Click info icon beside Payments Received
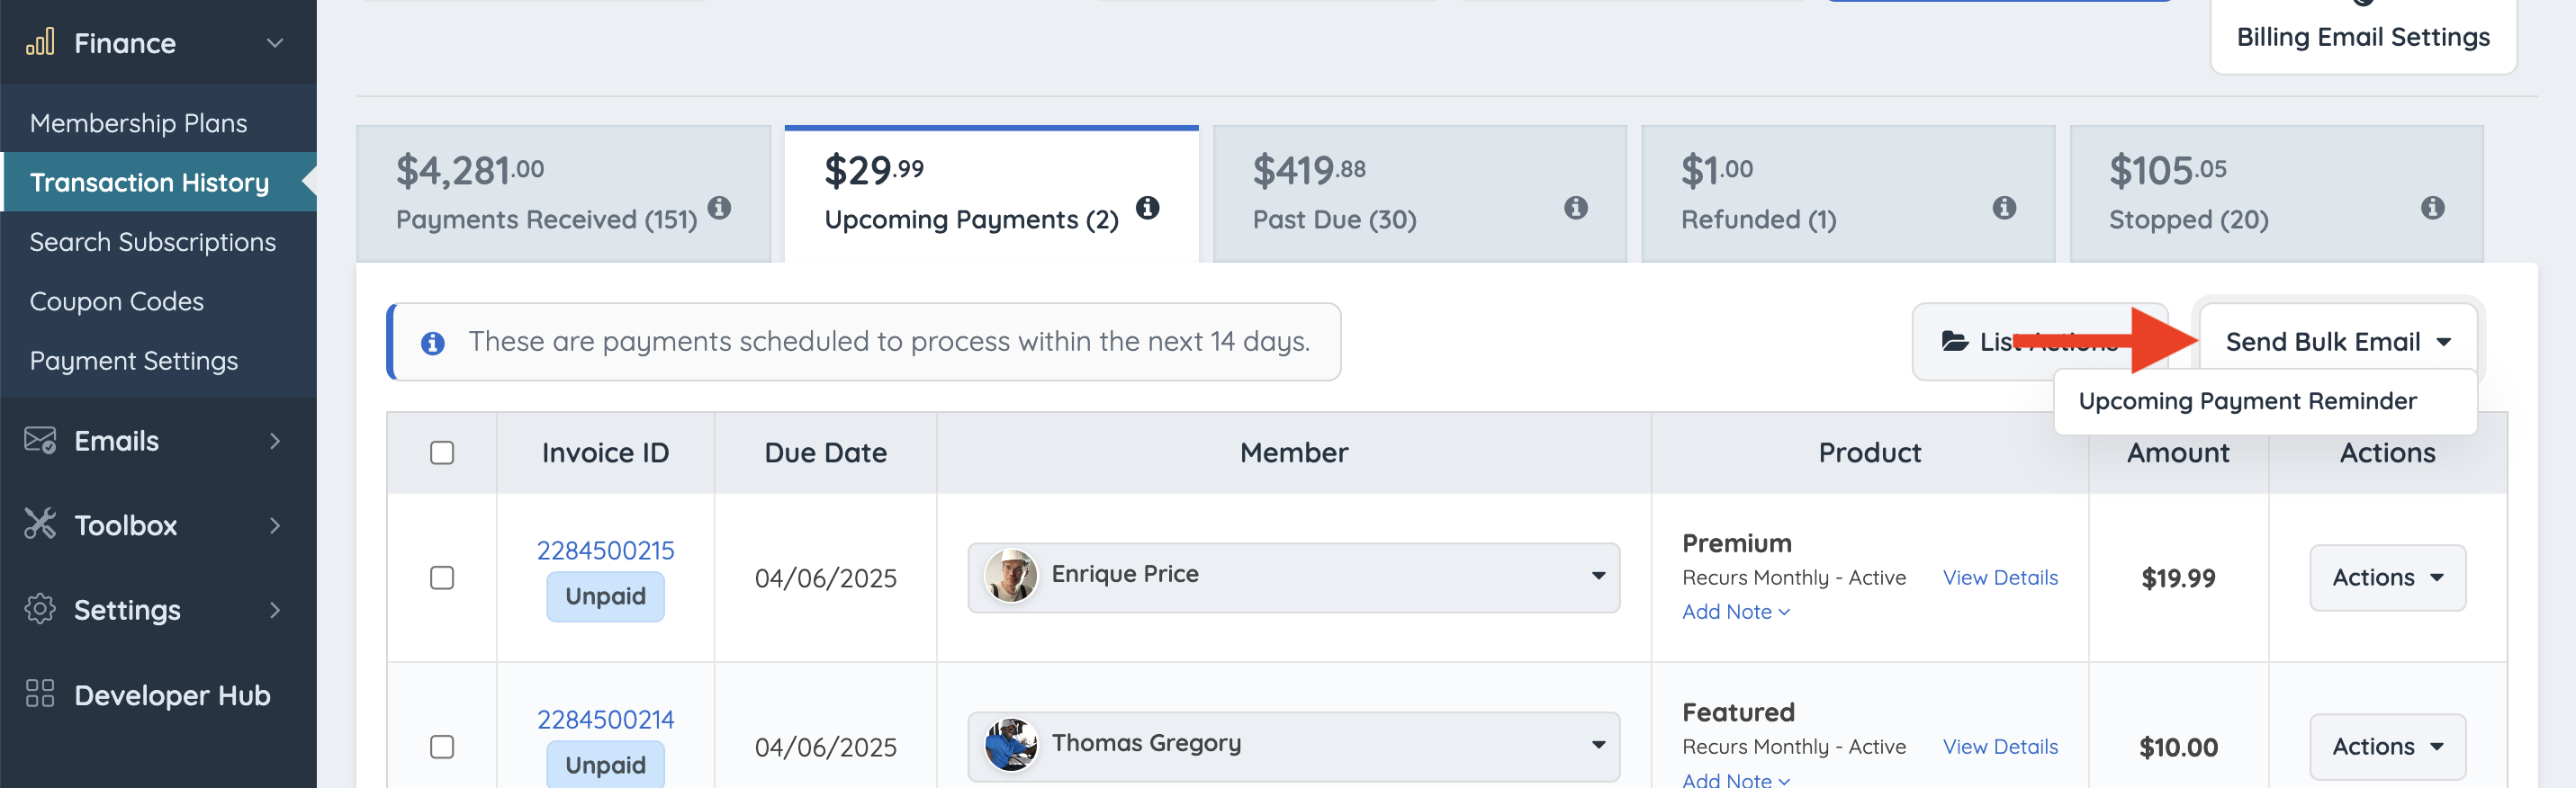This screenshot has width=2576, height=788. [719, 208]
